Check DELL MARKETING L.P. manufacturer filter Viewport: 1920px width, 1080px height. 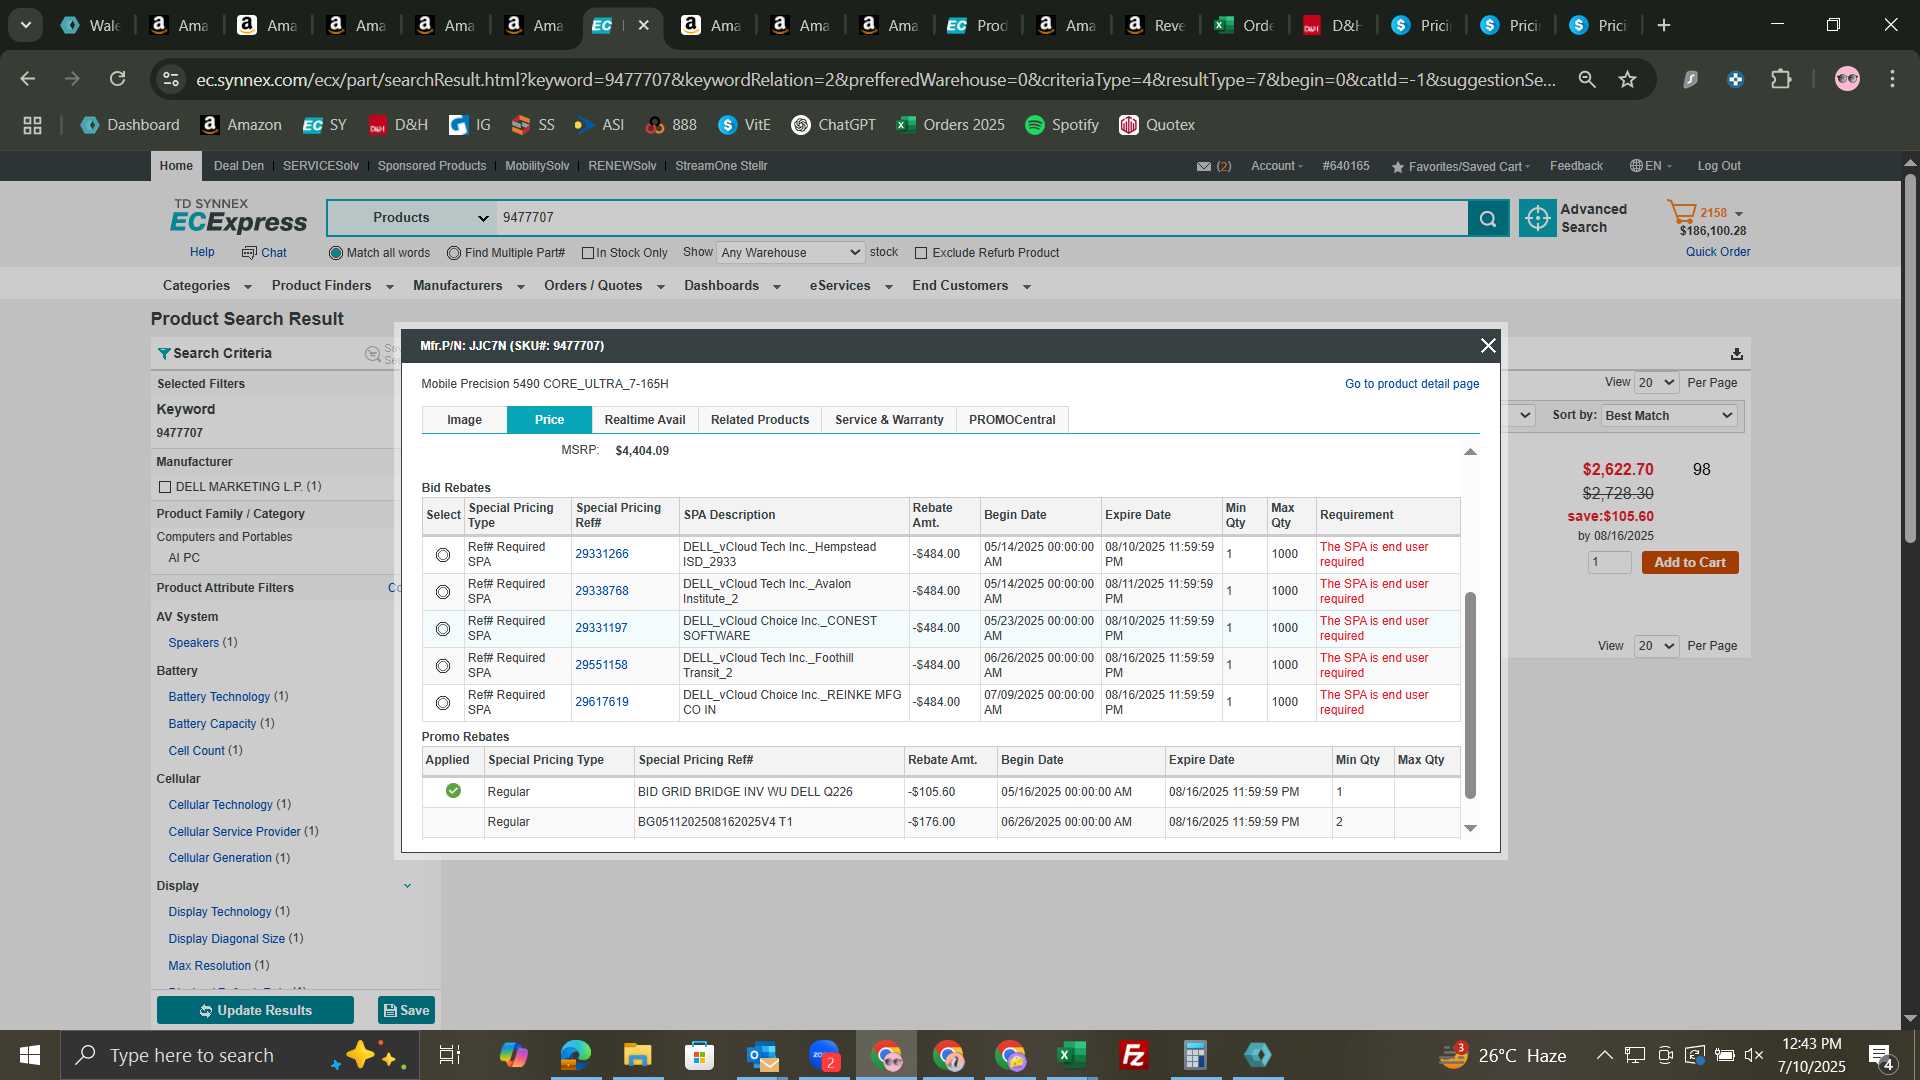point(165,487)
